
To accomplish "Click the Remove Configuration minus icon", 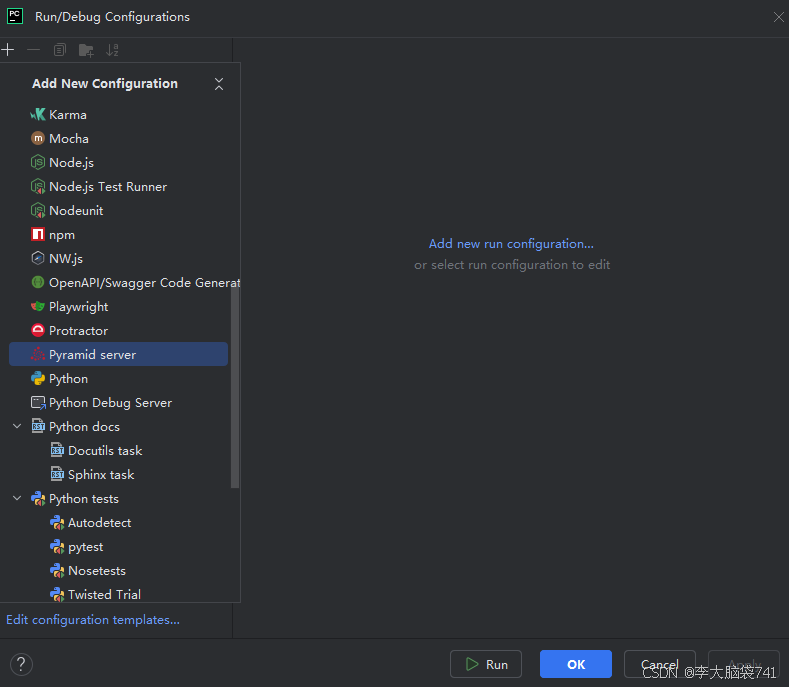I will [33, 50].
